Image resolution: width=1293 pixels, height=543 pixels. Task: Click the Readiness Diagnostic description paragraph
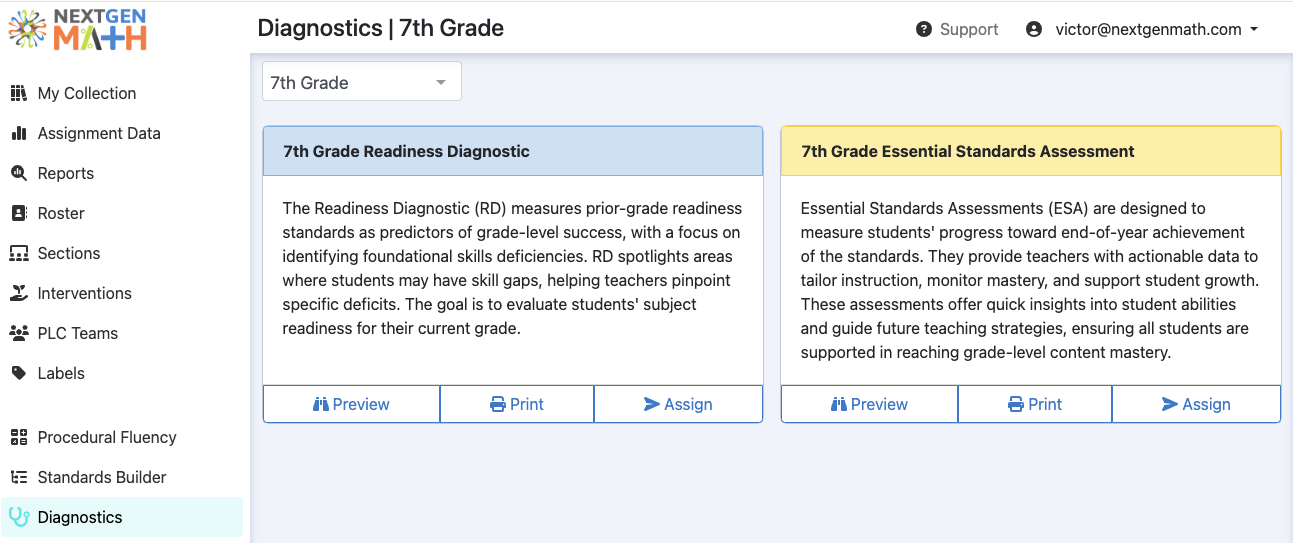click(x=512, y=268)
